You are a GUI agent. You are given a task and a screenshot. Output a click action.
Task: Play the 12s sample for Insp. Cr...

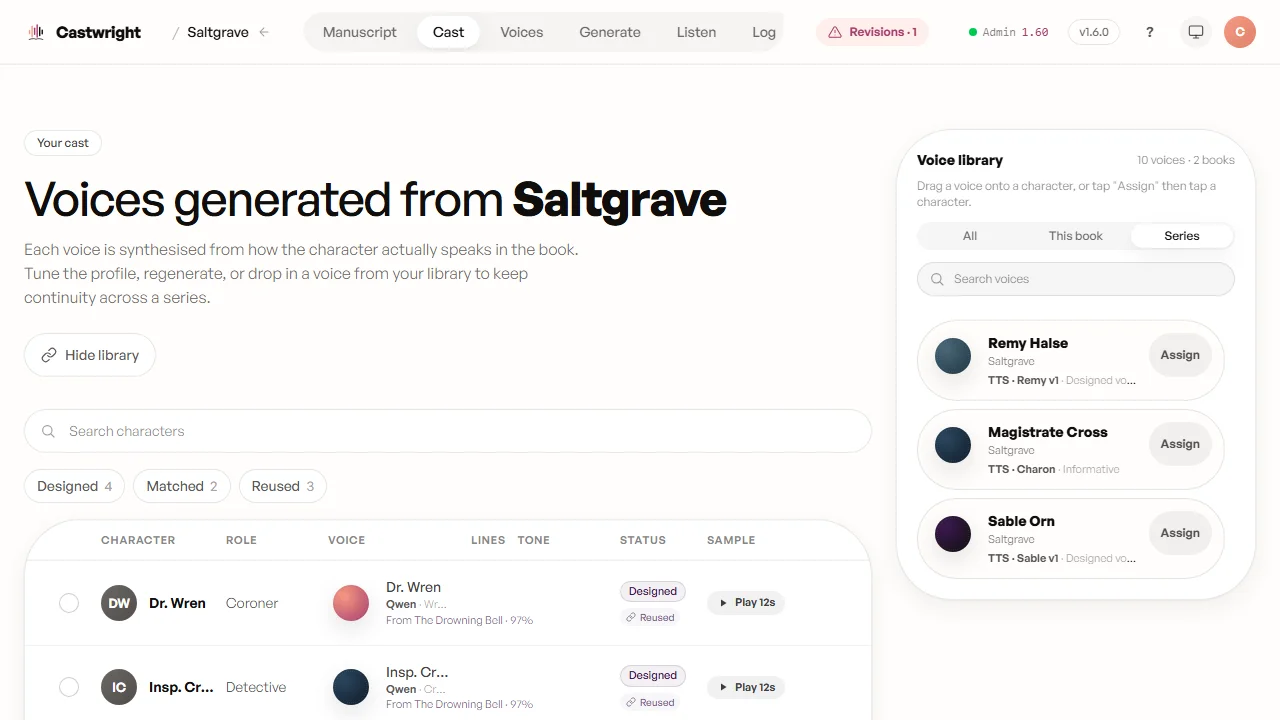(746, 687)
